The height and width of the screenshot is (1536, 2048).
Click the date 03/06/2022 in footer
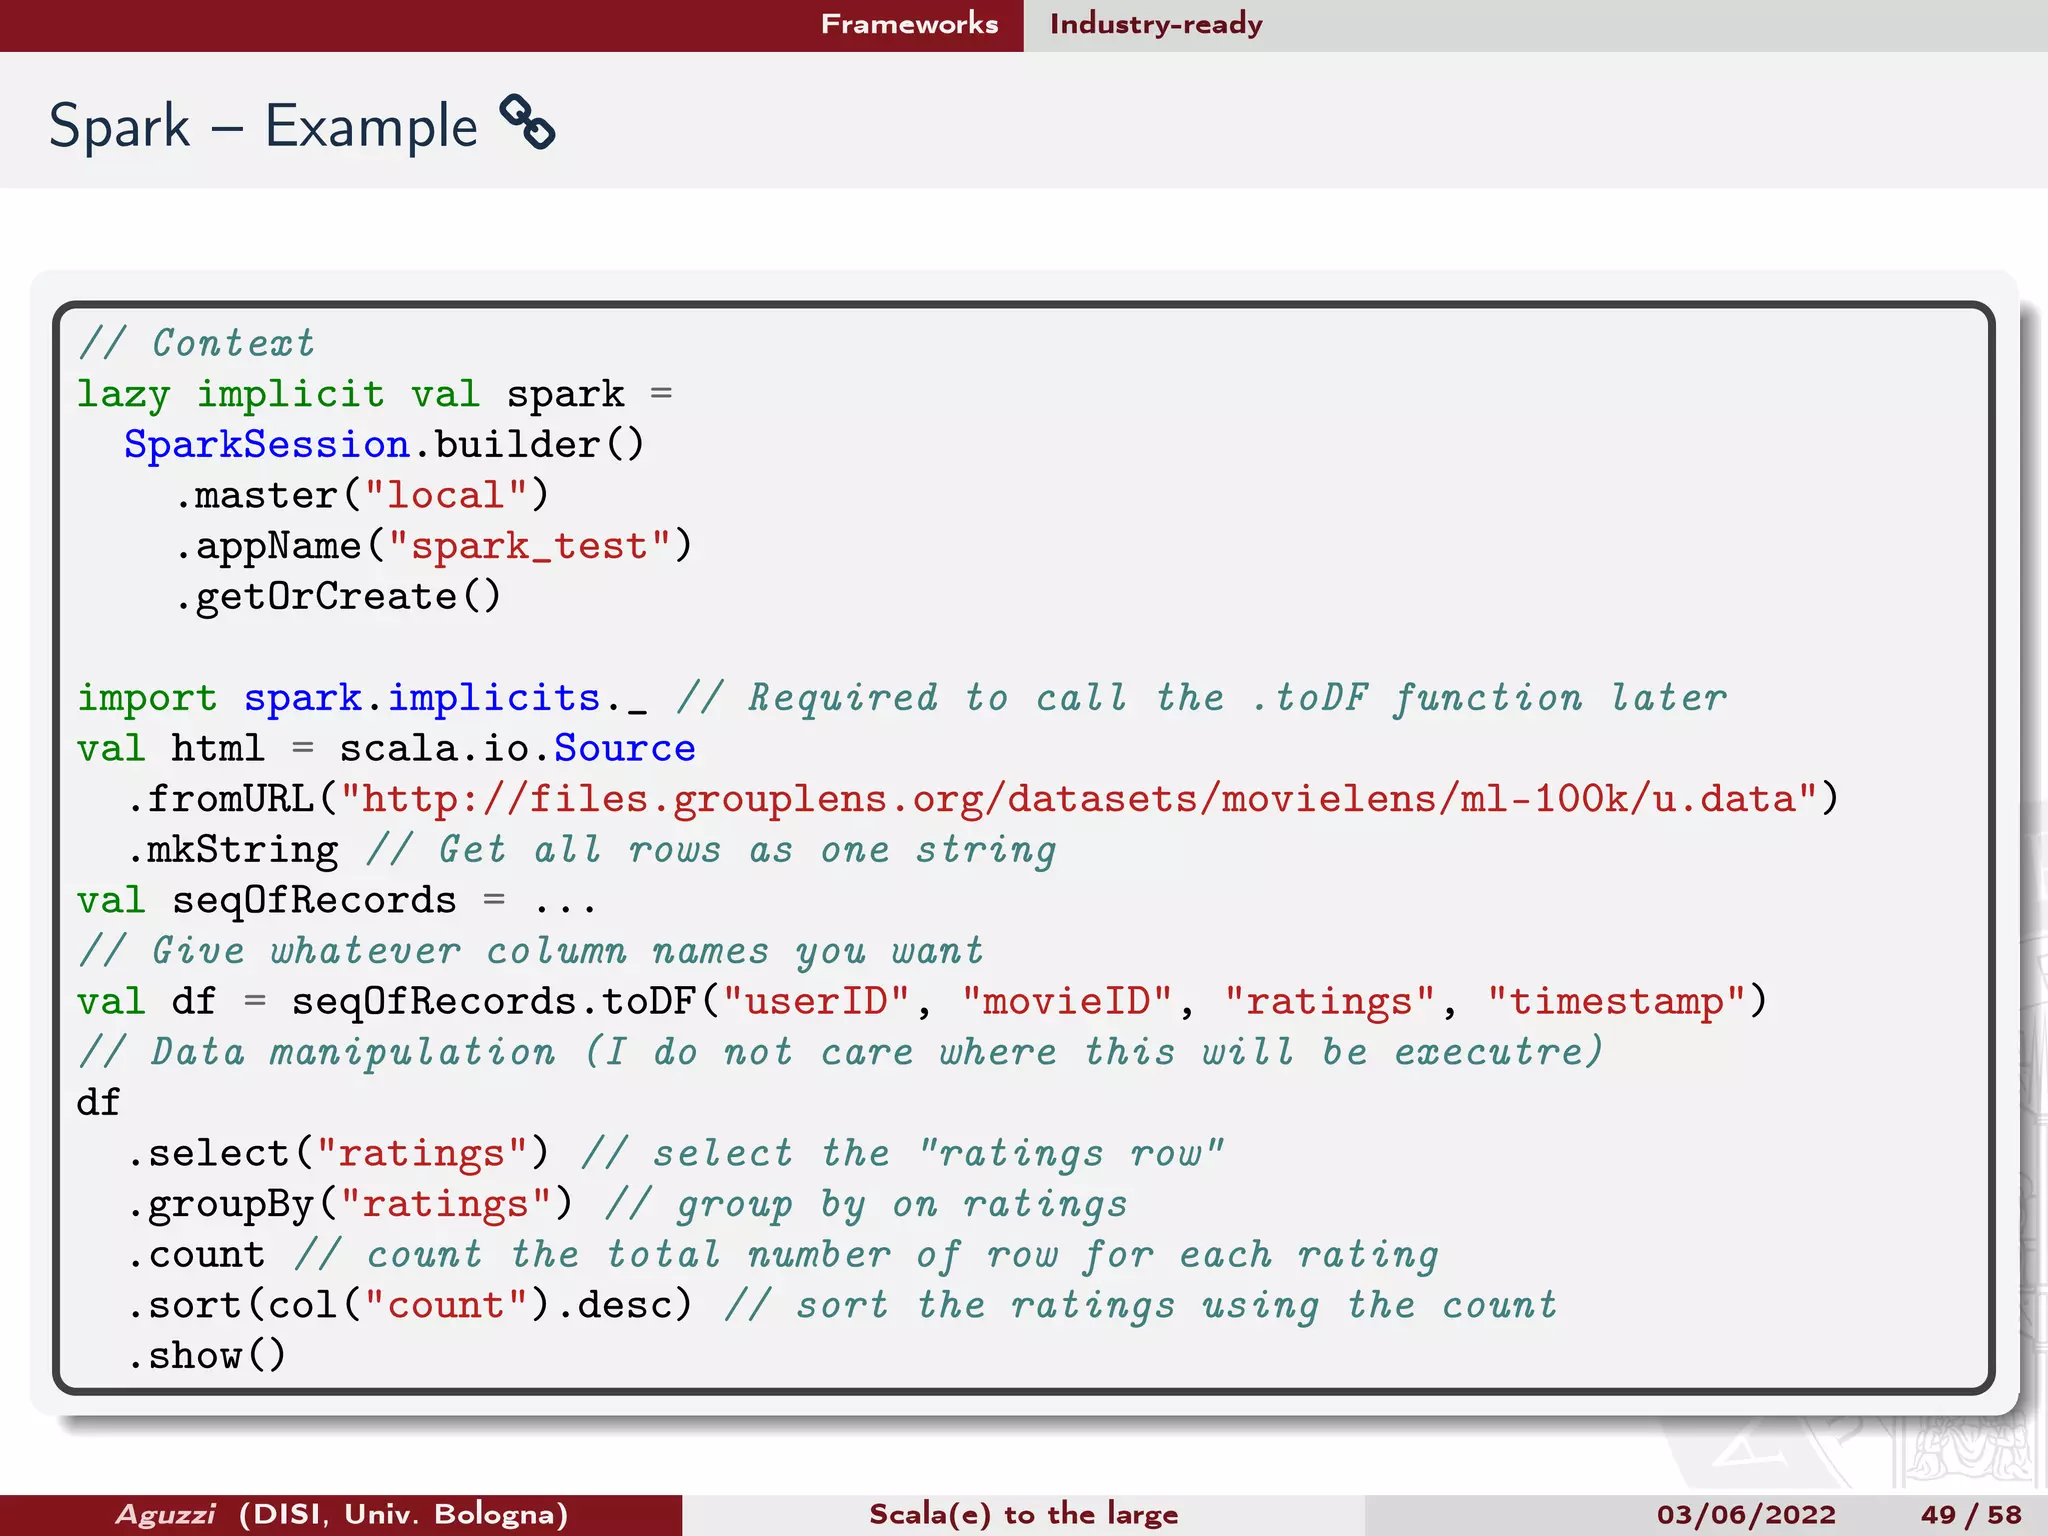pyautogui.click(x=1746, y=1514)
